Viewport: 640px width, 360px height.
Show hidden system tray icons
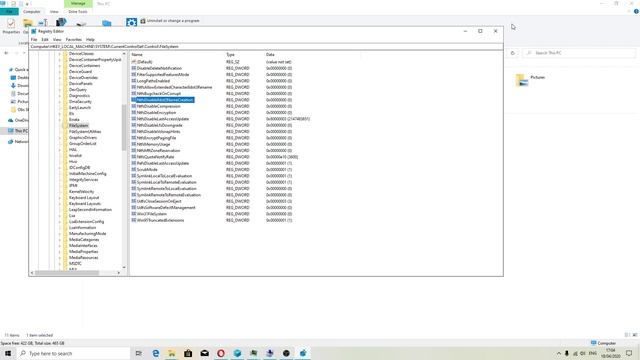tap(559, 353)
